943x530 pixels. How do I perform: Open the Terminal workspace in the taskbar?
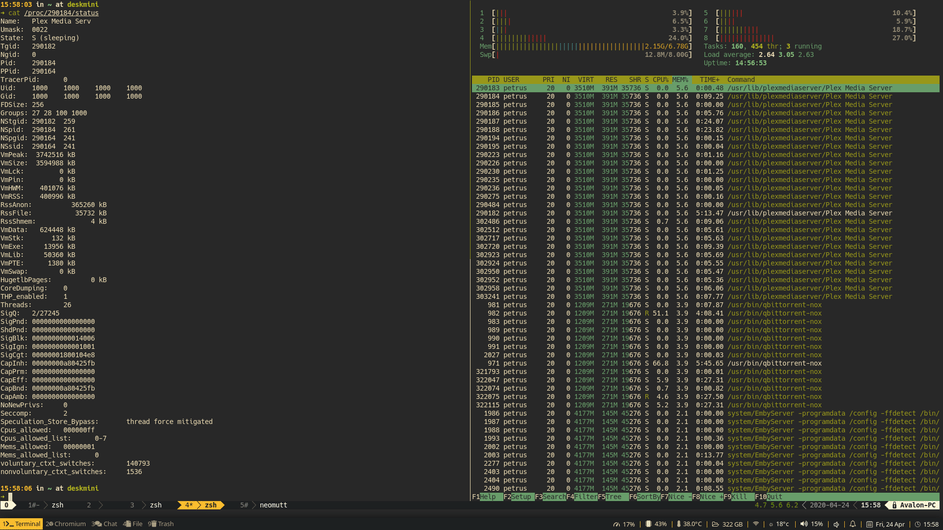[x=22, y=524]
